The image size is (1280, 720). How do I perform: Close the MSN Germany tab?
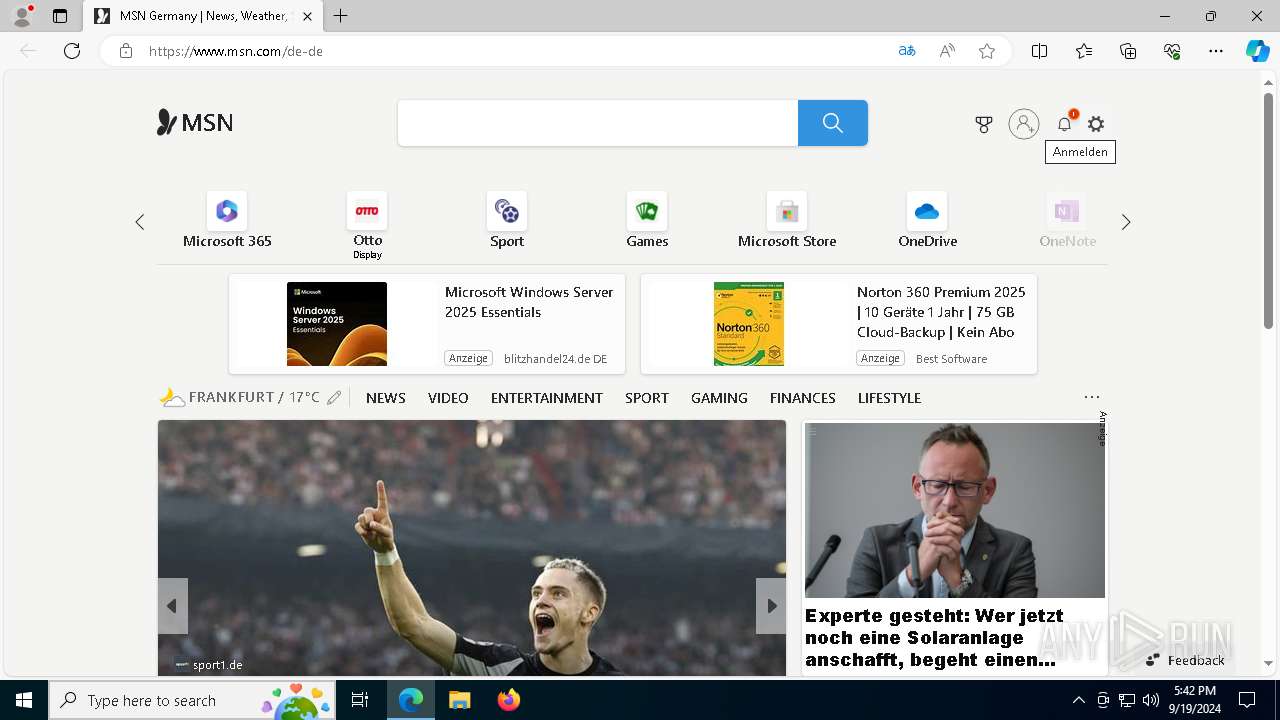(307, 16)
